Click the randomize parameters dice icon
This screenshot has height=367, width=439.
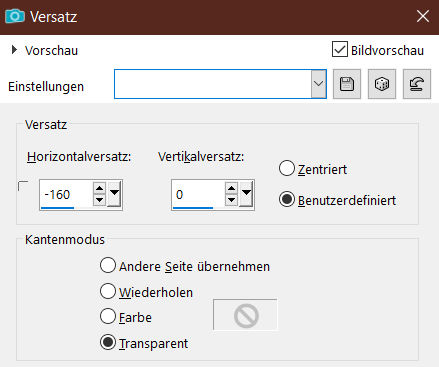coord(382,84)
